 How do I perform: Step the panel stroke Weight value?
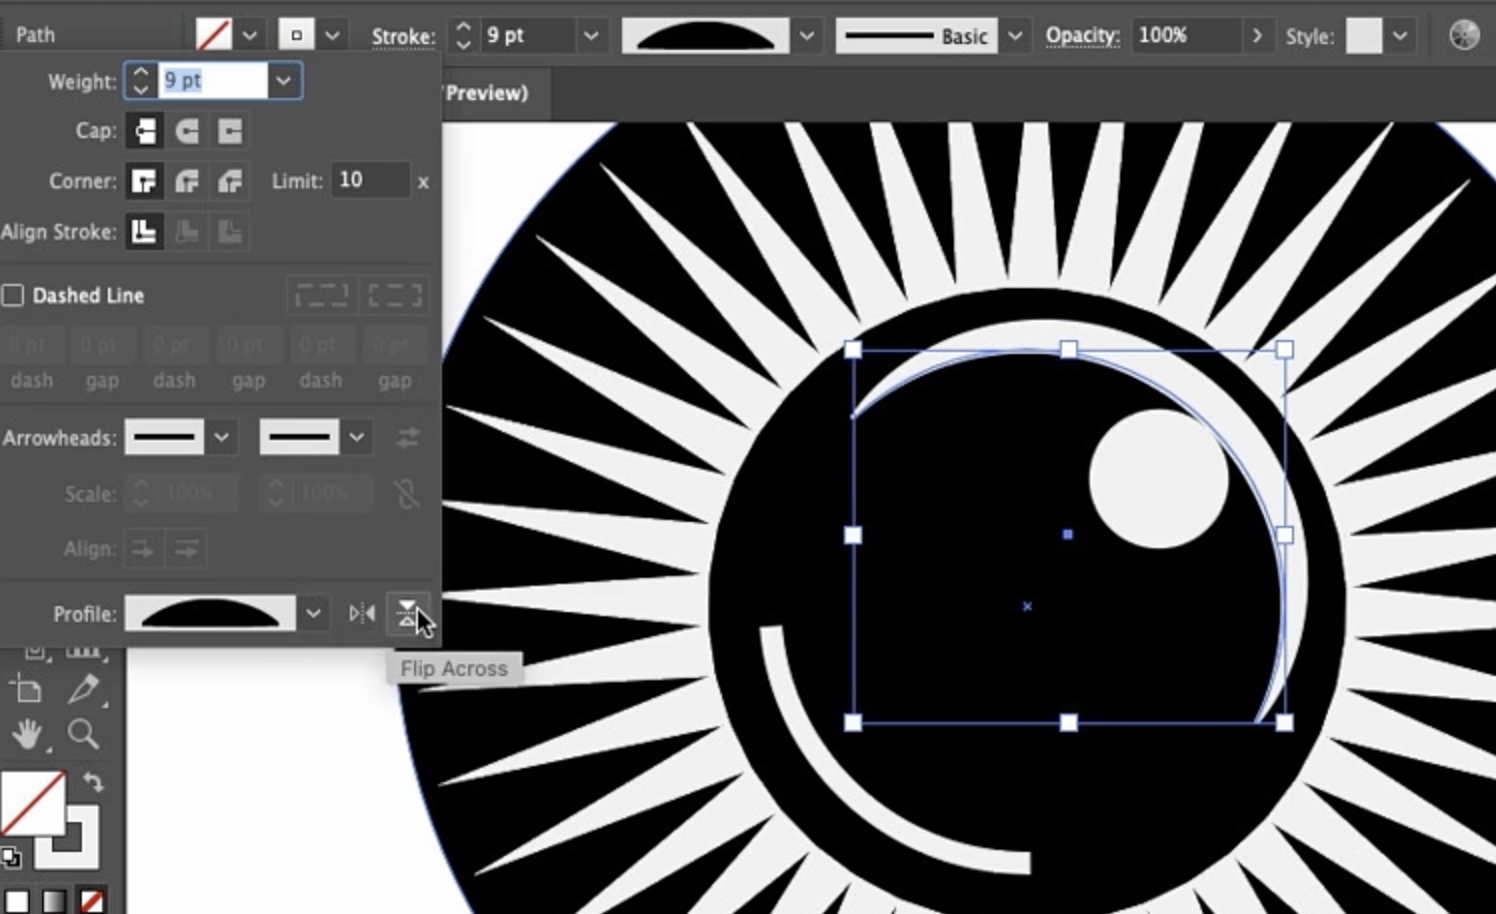(141, 81)
